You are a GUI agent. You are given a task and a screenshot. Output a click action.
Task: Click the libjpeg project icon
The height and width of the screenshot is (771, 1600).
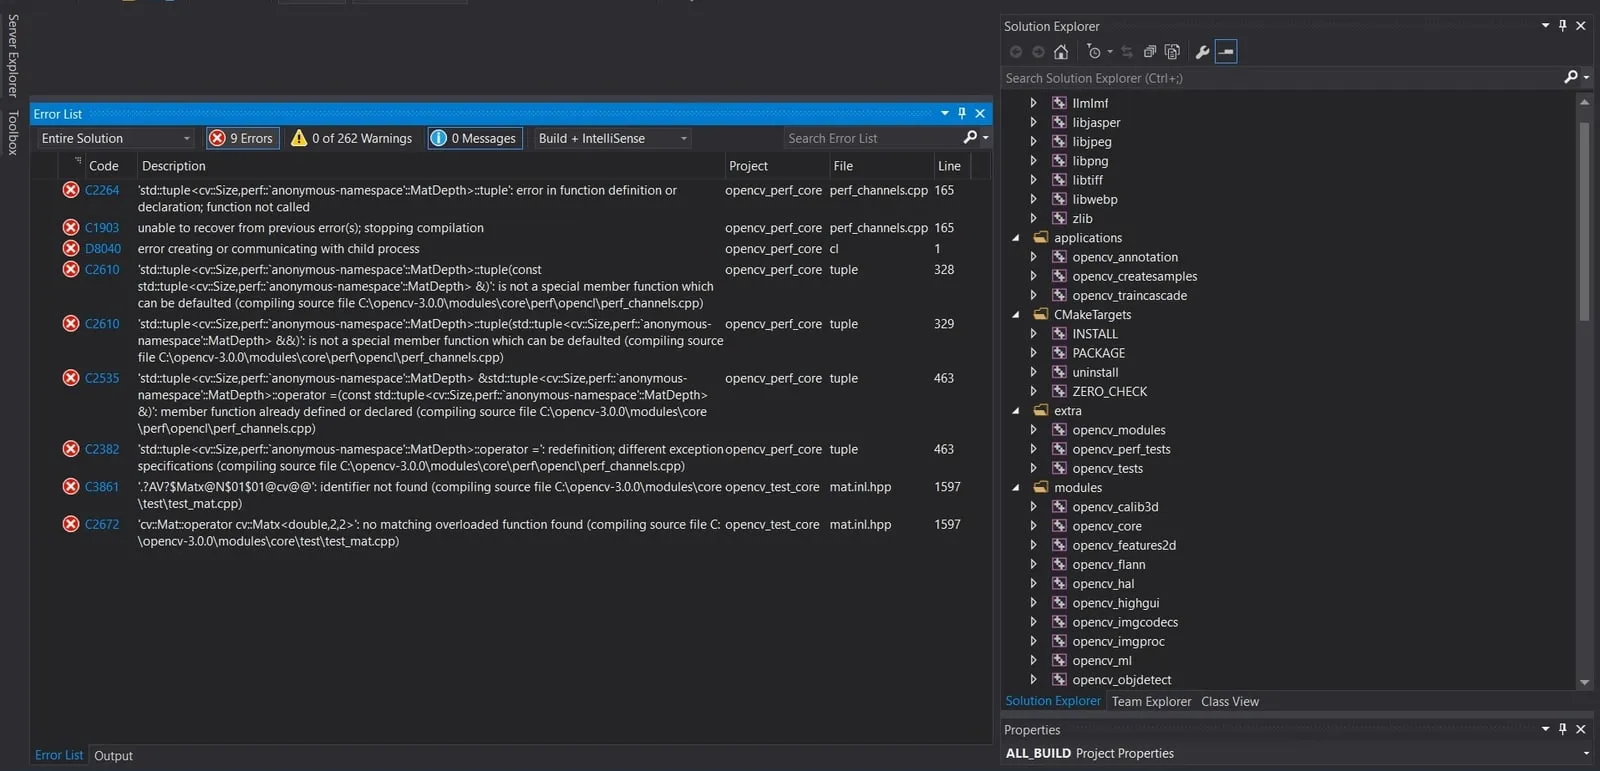(1059, 142)
